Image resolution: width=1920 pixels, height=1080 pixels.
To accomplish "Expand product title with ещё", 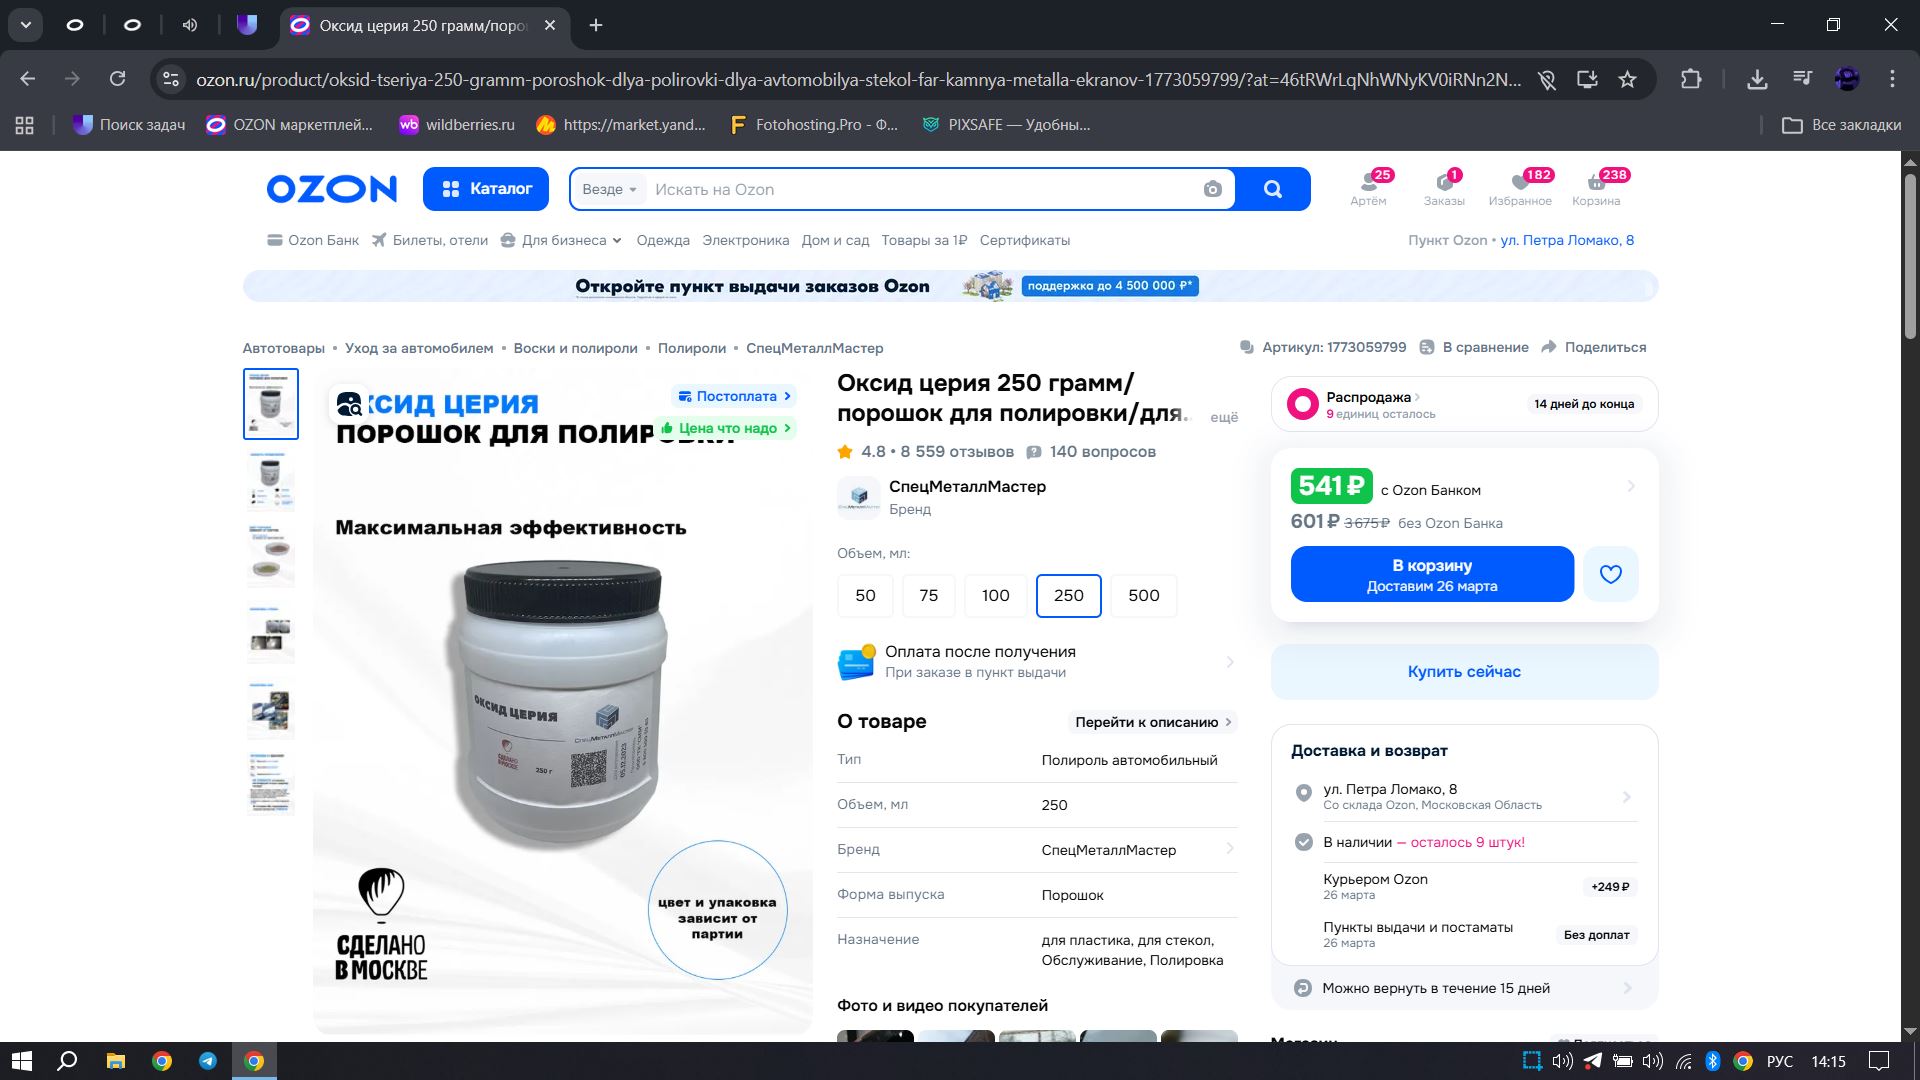I will (x=1223, y=417).
